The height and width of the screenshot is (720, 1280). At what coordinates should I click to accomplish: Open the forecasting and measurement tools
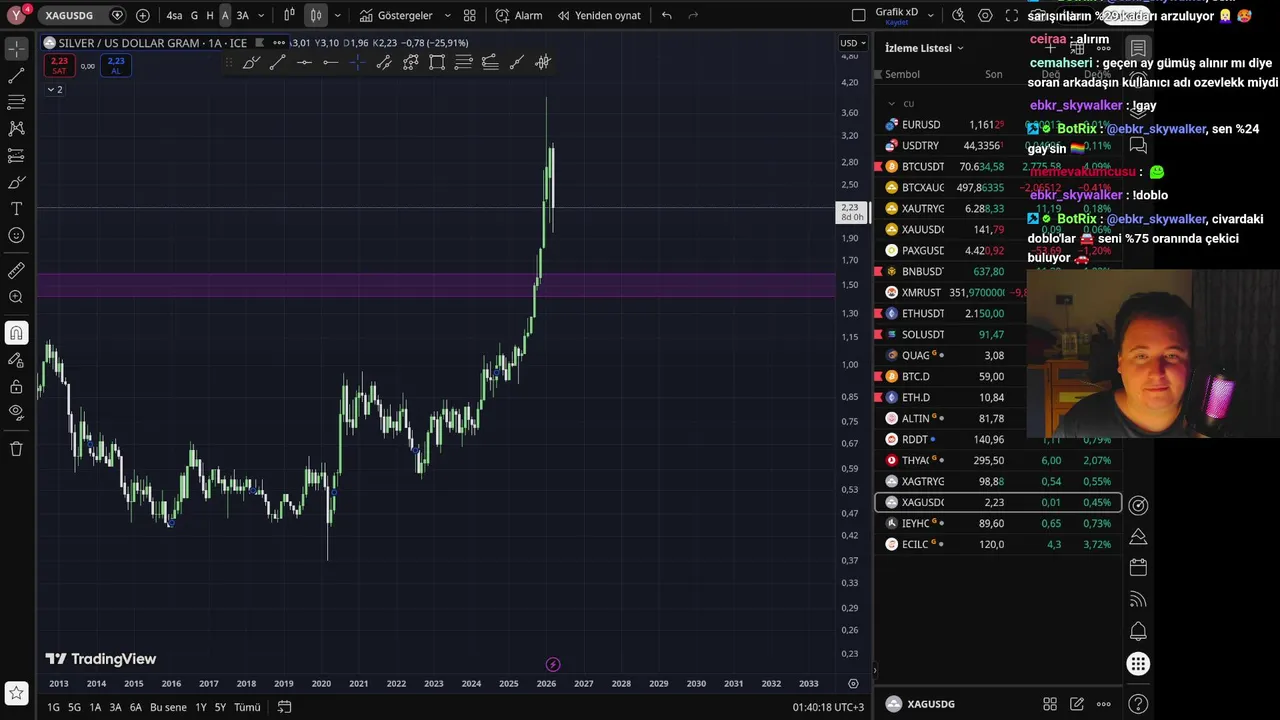click(x=16, y=156)
